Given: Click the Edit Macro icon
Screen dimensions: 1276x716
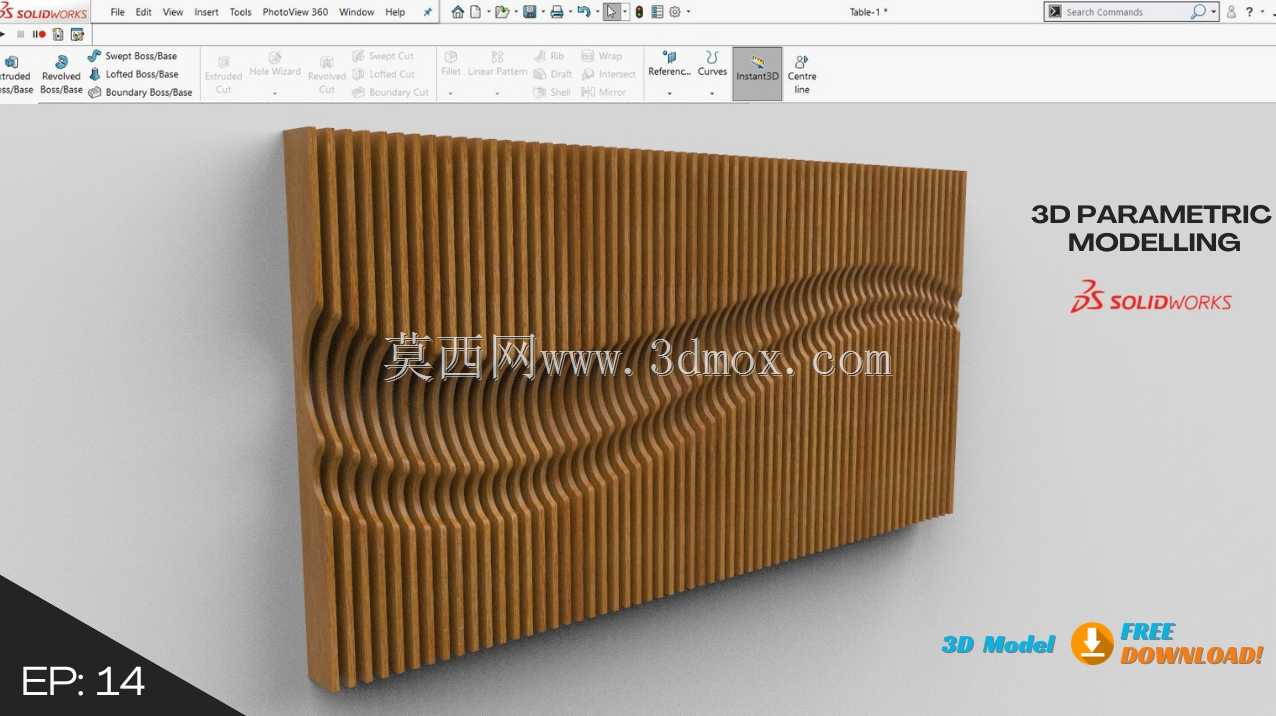Looking at the screenshot, I should 77,34.
